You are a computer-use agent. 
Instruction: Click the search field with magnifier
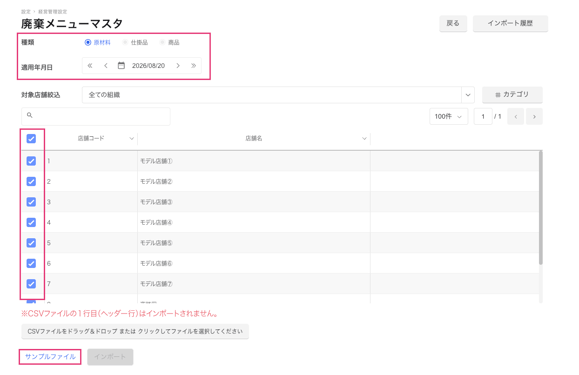pos(96,116)
